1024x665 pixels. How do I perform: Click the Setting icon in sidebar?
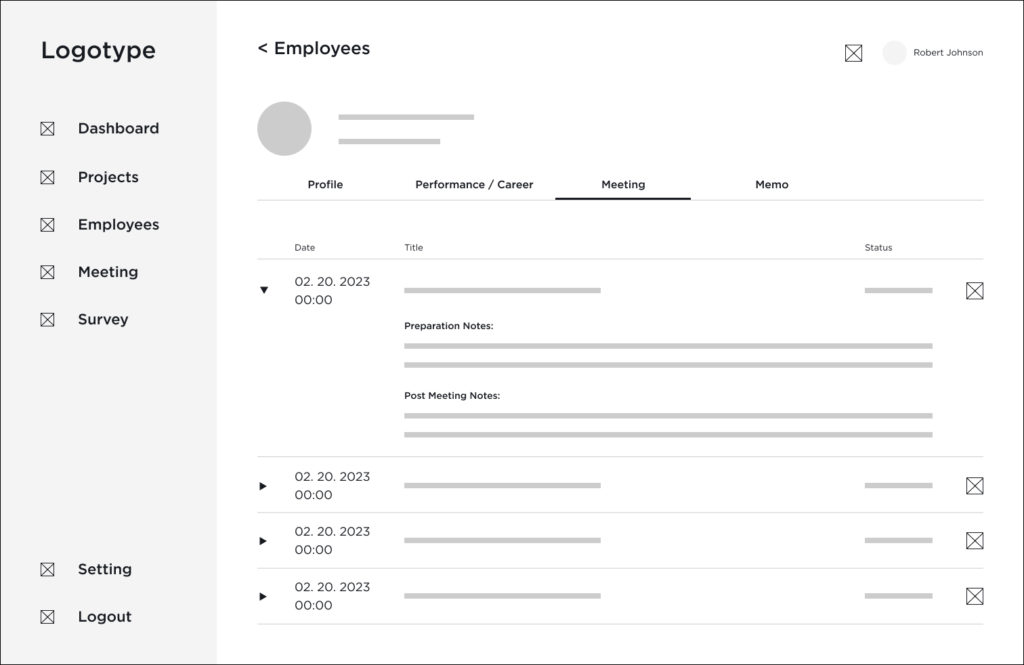(x=47, y=570)
